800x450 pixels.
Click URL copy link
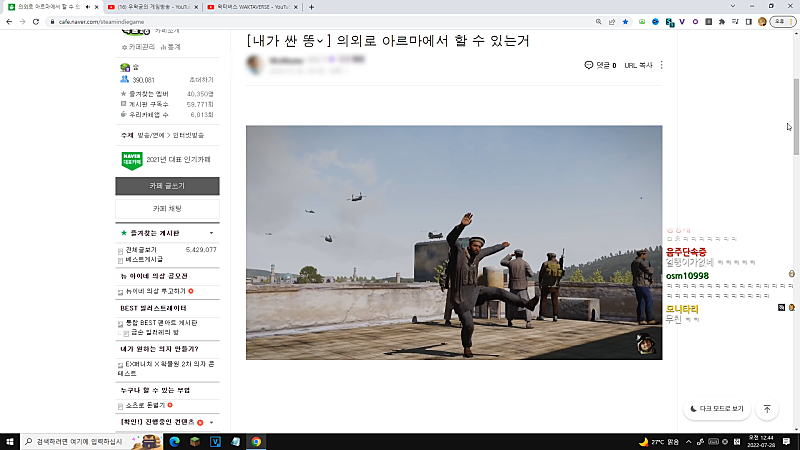[x=638, y=65]
